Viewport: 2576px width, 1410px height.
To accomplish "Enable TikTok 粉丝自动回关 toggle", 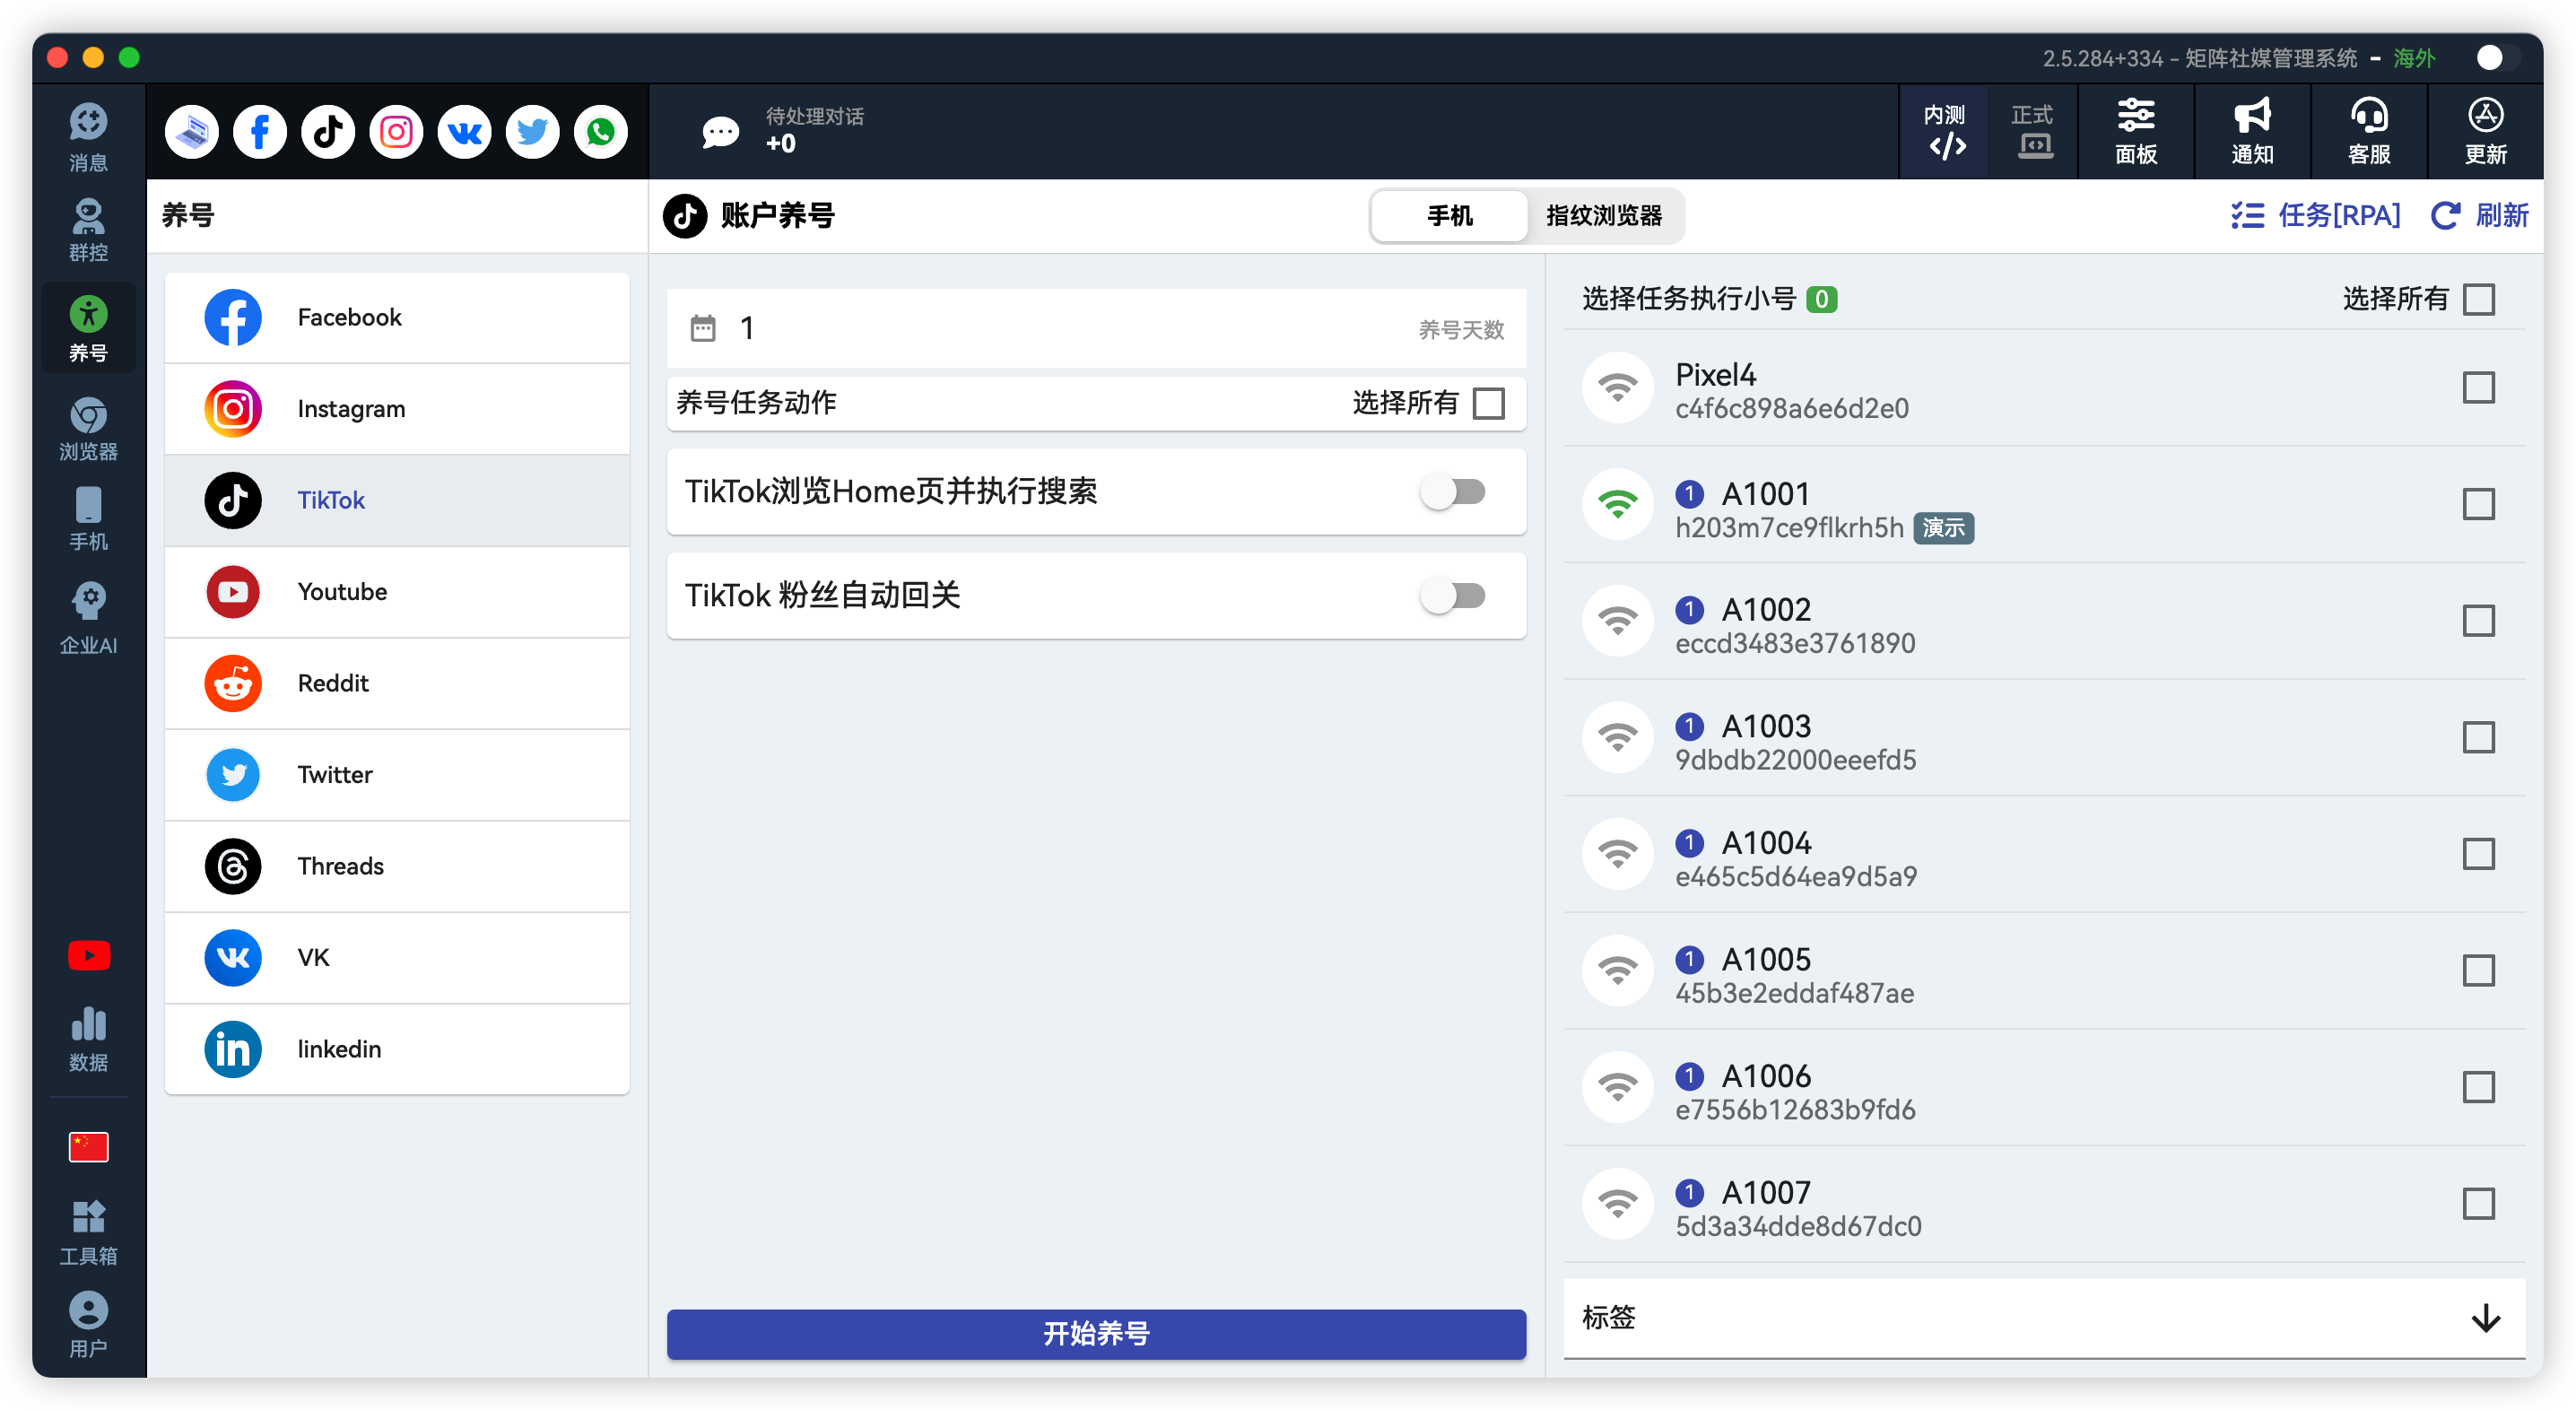I will [1453, 596].
